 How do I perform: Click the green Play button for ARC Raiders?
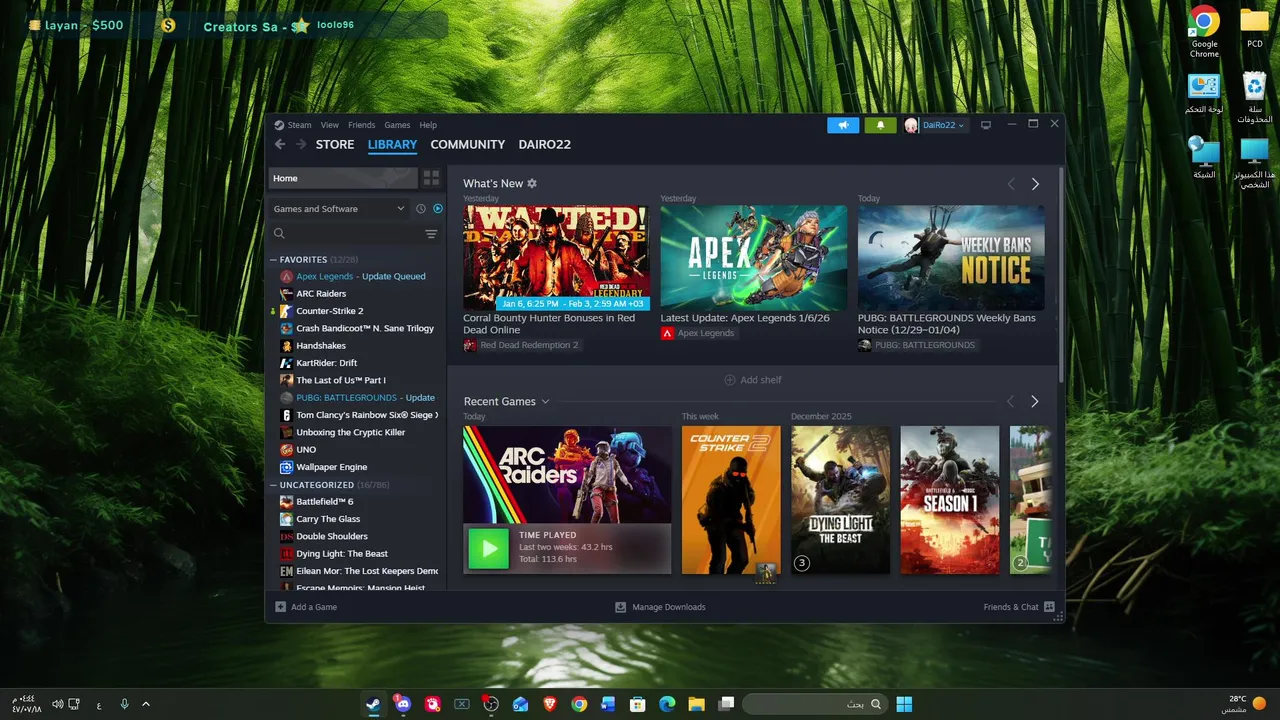coord(489,548)
